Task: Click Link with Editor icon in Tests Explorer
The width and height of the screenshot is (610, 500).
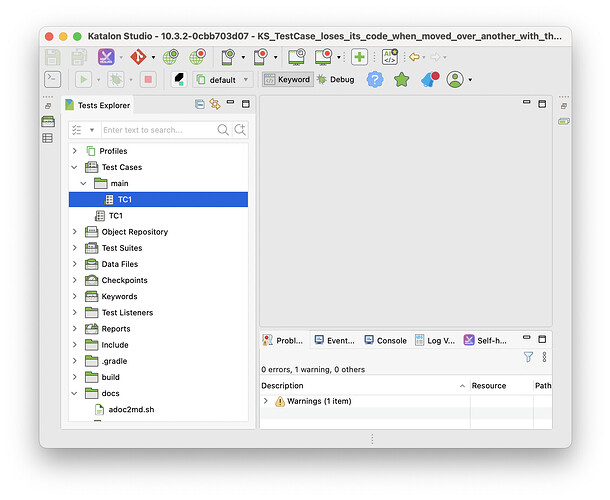Action: (215, 104)
